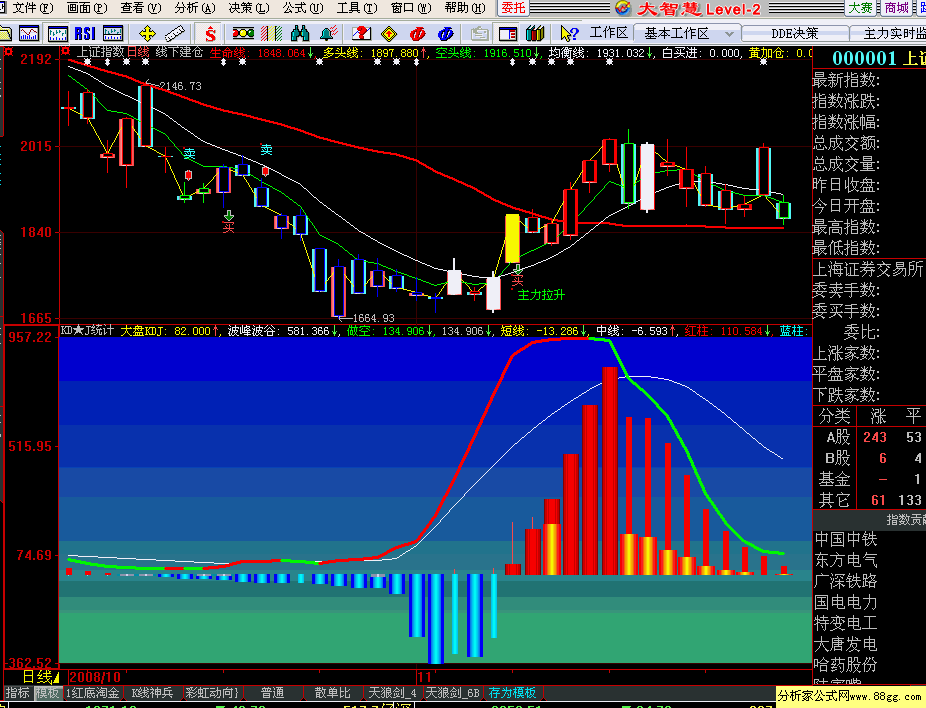Switch to the 模板 tab
Screen dimensions: 926x708
(47, 693)
